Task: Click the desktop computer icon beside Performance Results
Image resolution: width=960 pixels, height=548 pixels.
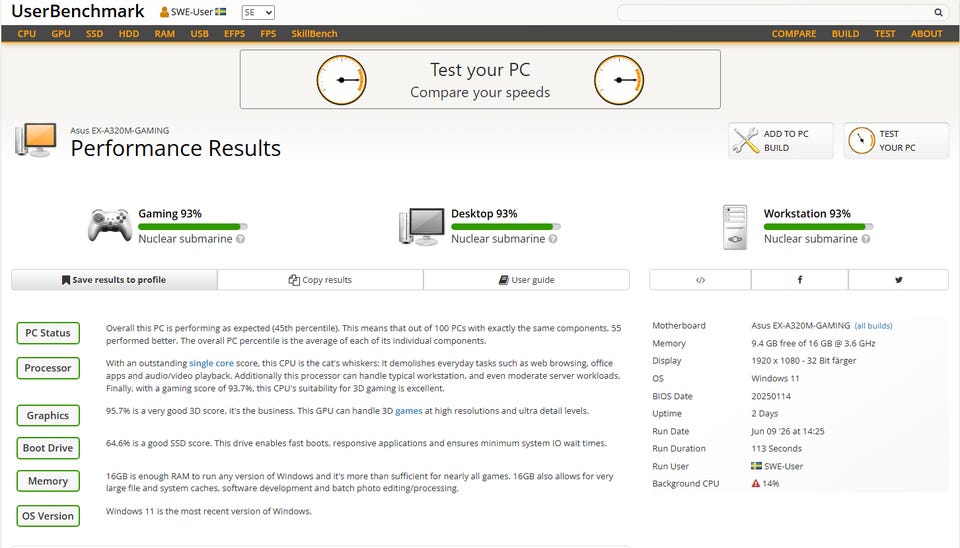Action: coord(36,140)
